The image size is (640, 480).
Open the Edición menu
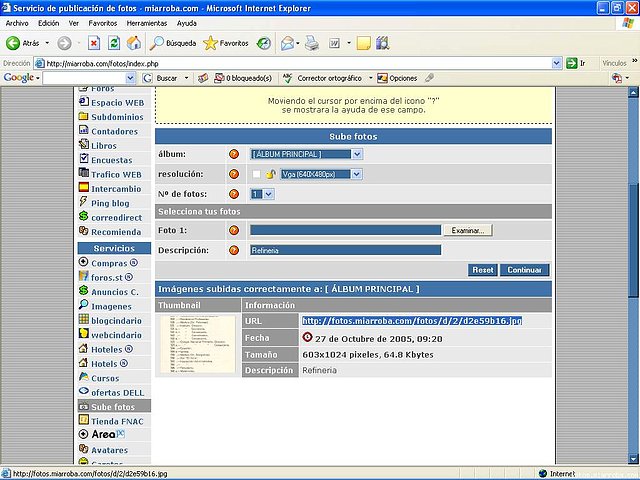click(x=49, y=23)
